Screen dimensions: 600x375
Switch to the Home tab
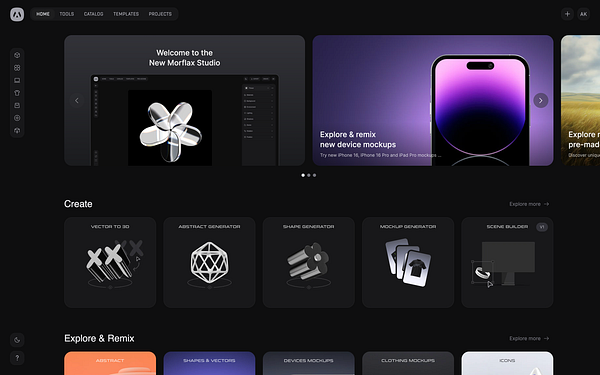pos(43,14)
